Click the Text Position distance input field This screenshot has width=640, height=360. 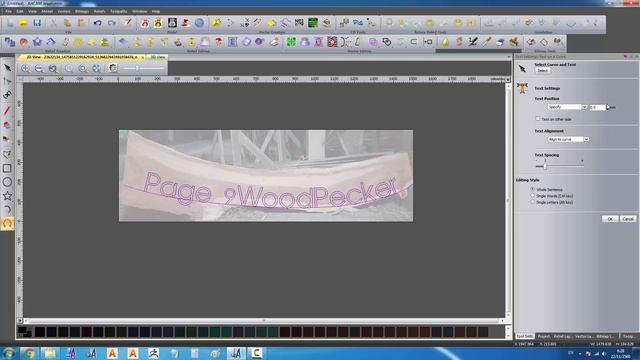[597, 107]
